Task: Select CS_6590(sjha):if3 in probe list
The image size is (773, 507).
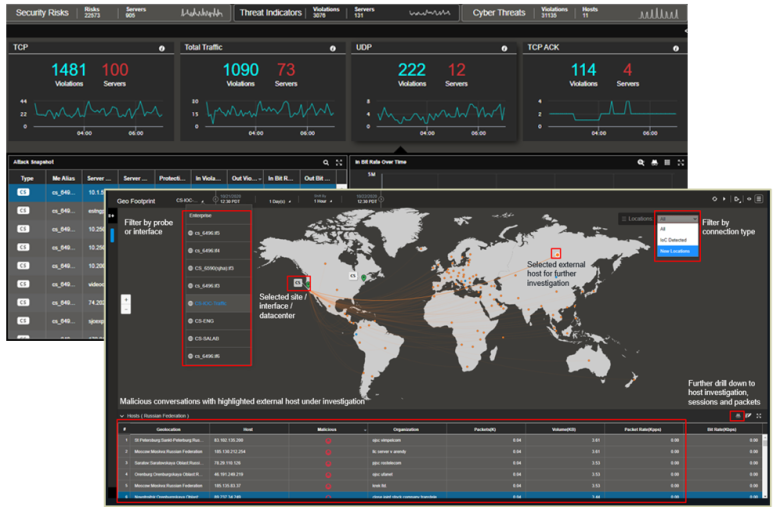Action: [x=217, y=268]
